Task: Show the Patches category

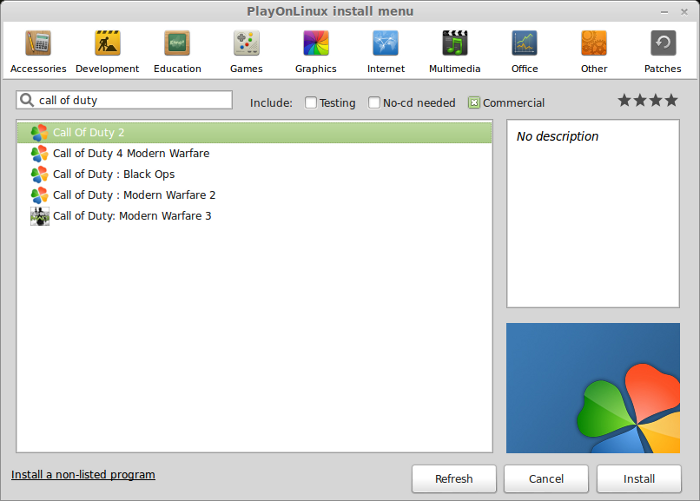Action: coord(662,51)
